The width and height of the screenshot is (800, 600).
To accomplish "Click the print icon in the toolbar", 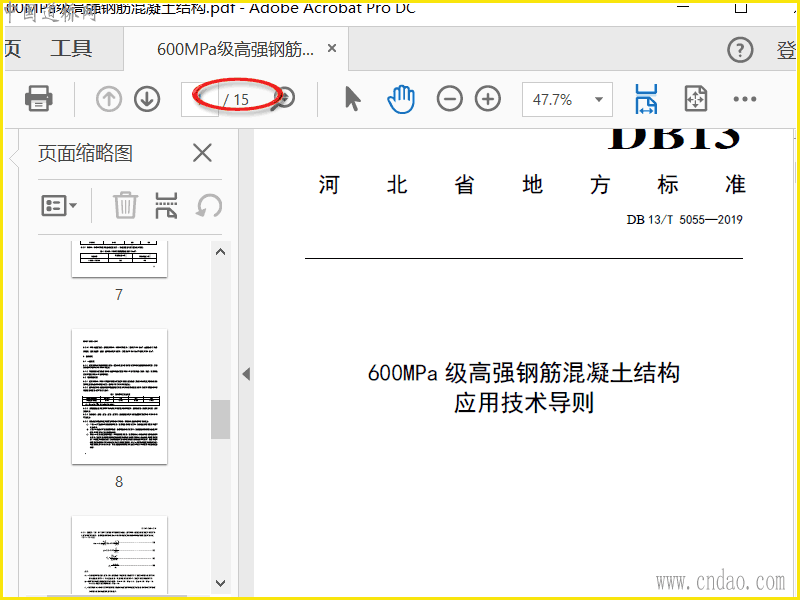I will (39, 98).
